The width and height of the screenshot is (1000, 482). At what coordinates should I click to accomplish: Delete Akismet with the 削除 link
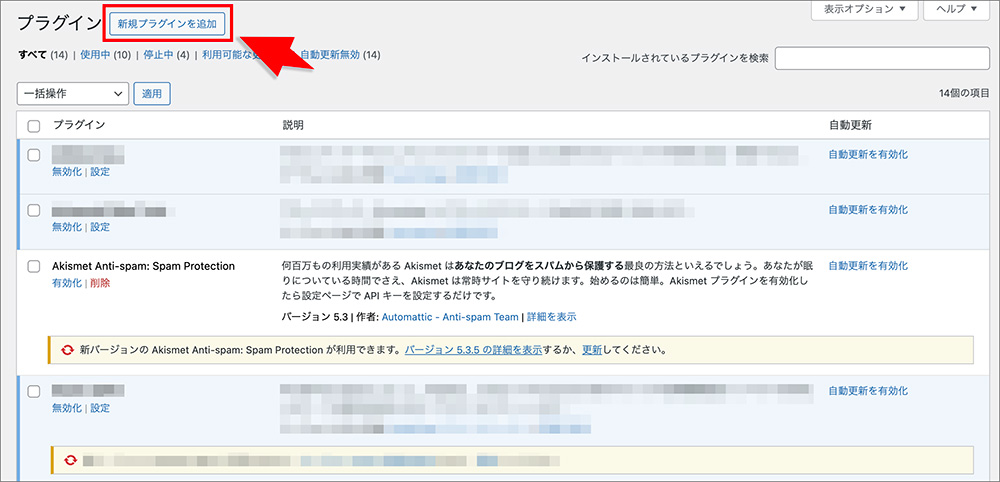point(99,283)
